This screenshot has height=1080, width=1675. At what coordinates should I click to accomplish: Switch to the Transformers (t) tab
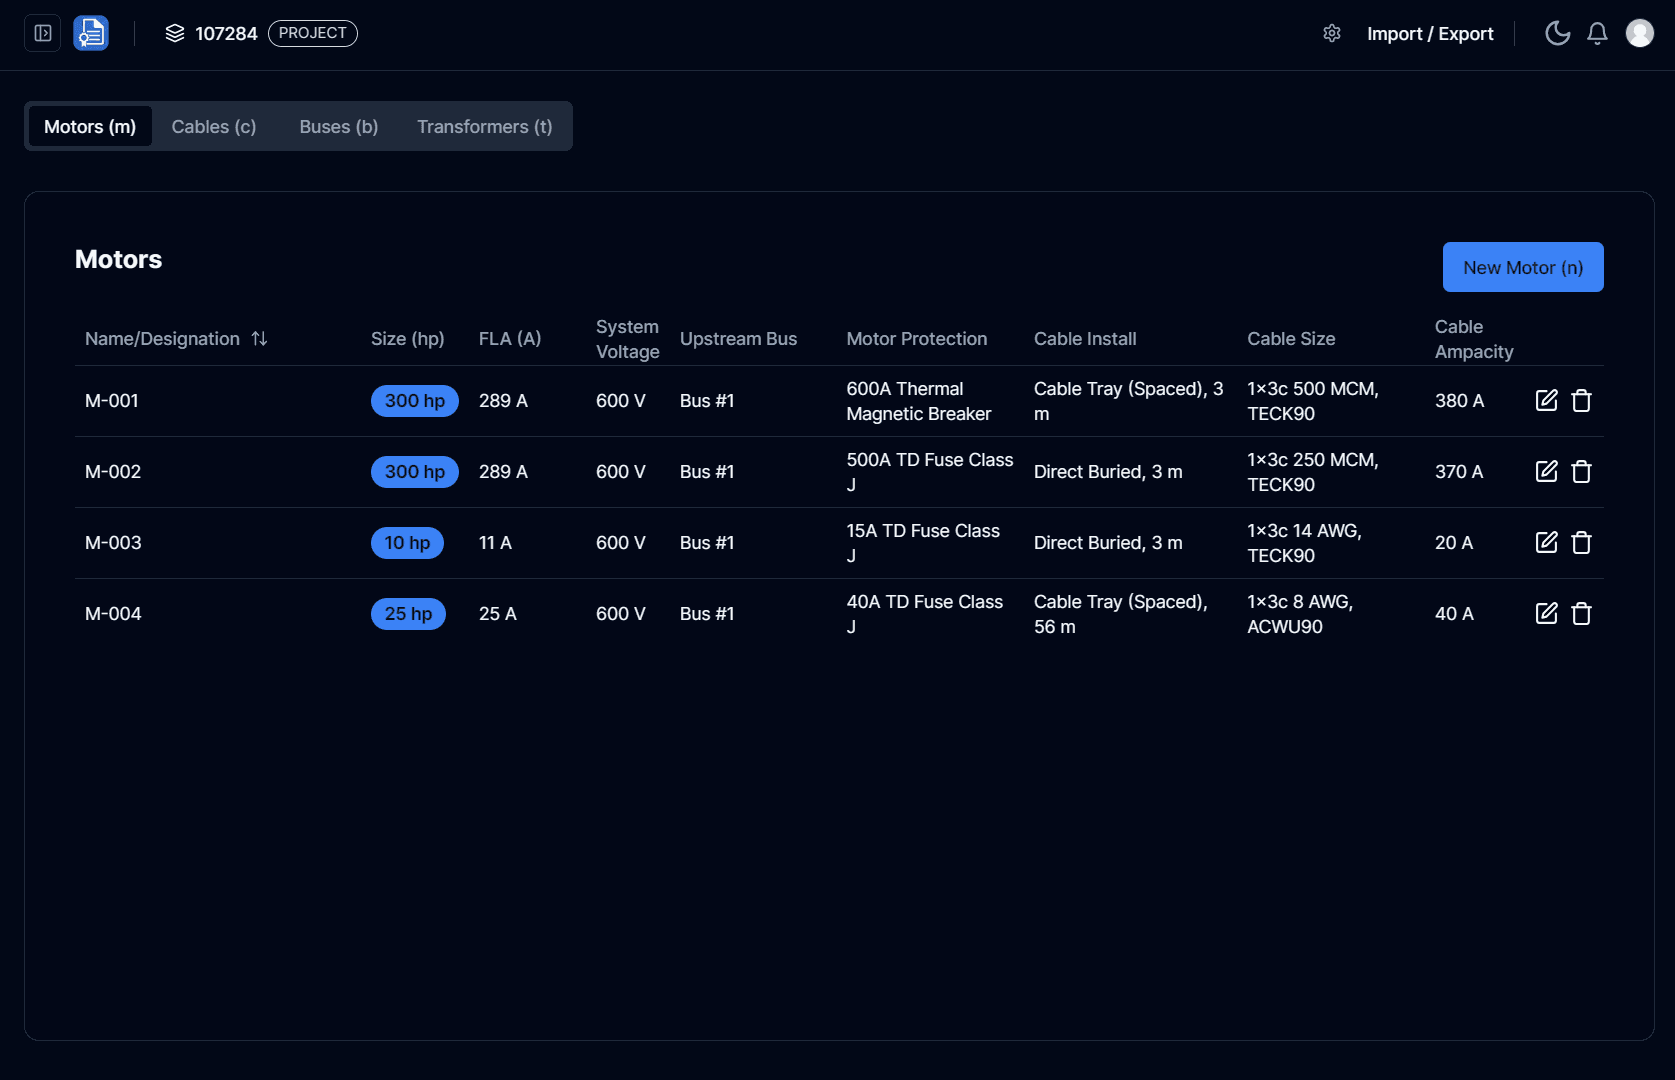tap(485, 127)
